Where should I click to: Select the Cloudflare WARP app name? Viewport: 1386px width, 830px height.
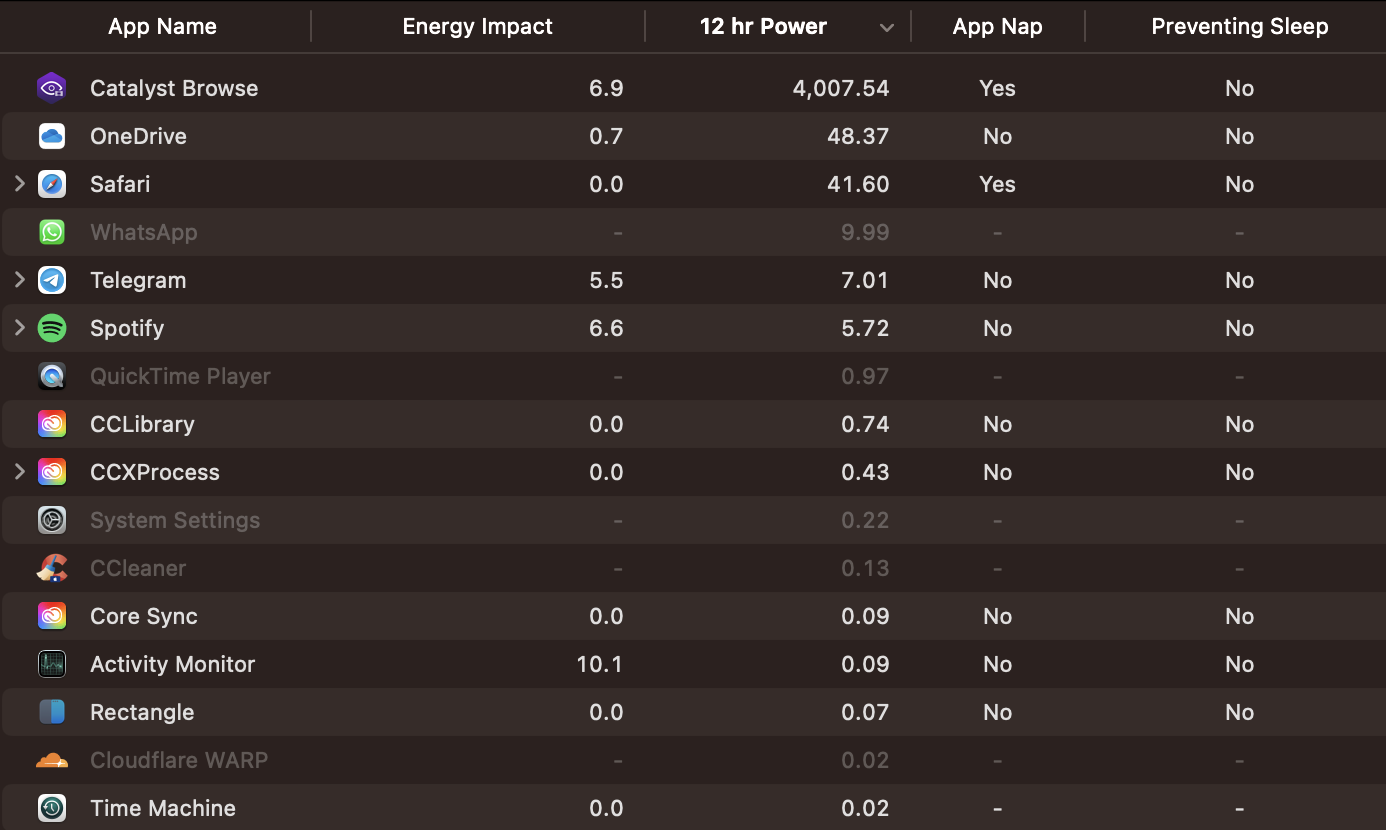click(179, 760)
